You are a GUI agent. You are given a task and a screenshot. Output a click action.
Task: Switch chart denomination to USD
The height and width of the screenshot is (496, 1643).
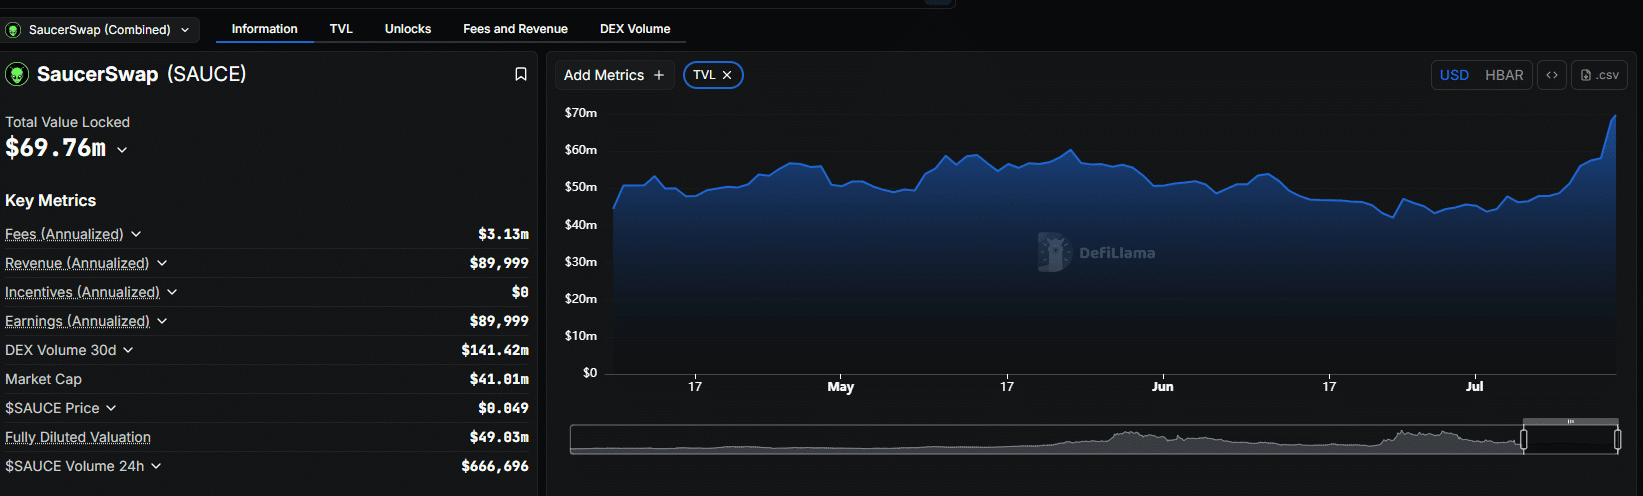point(1454,75)
